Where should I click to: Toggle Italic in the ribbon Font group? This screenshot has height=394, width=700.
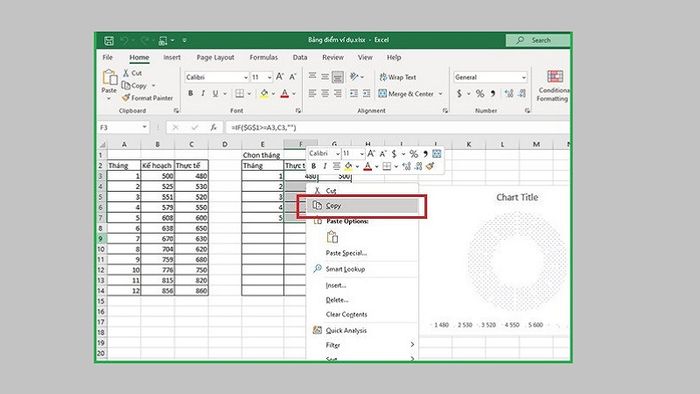[x=203, y=93]
